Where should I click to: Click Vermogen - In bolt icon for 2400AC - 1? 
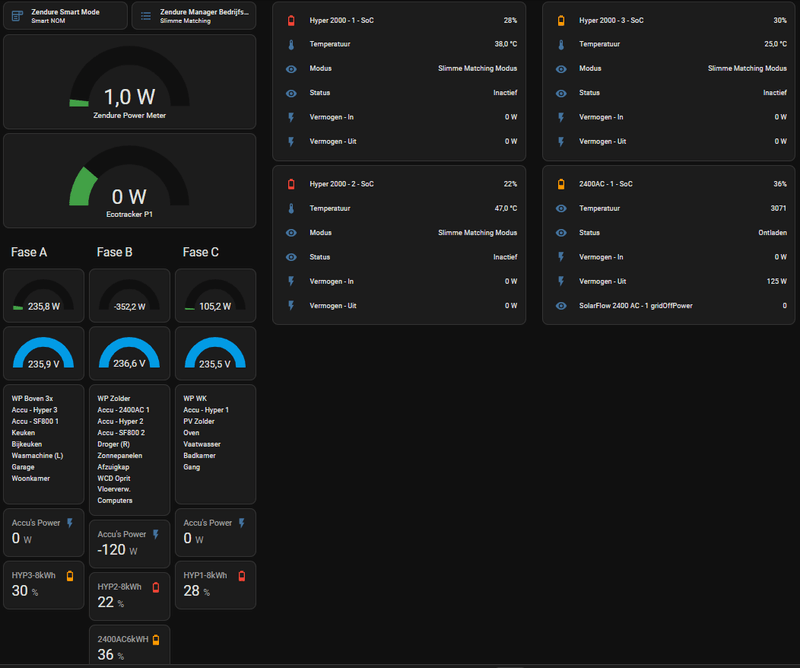[561, 257]
